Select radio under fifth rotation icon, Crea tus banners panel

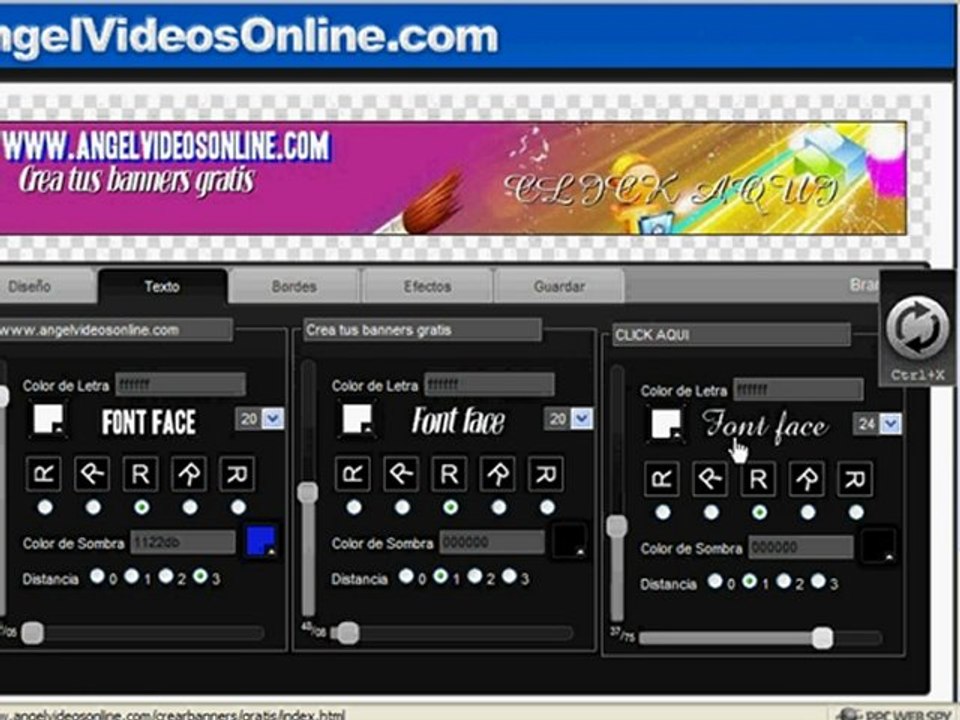pyautogui.click(x=547, y=507)
